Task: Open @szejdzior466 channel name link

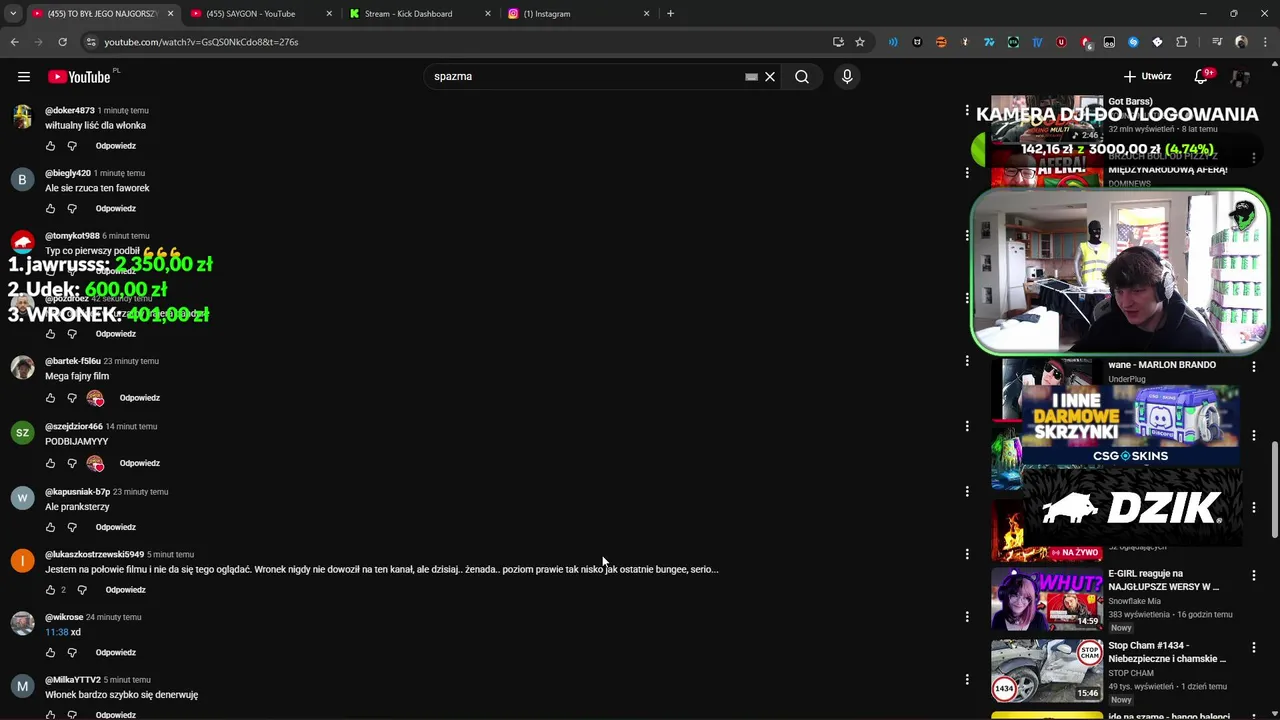Action: click(74, 426)
